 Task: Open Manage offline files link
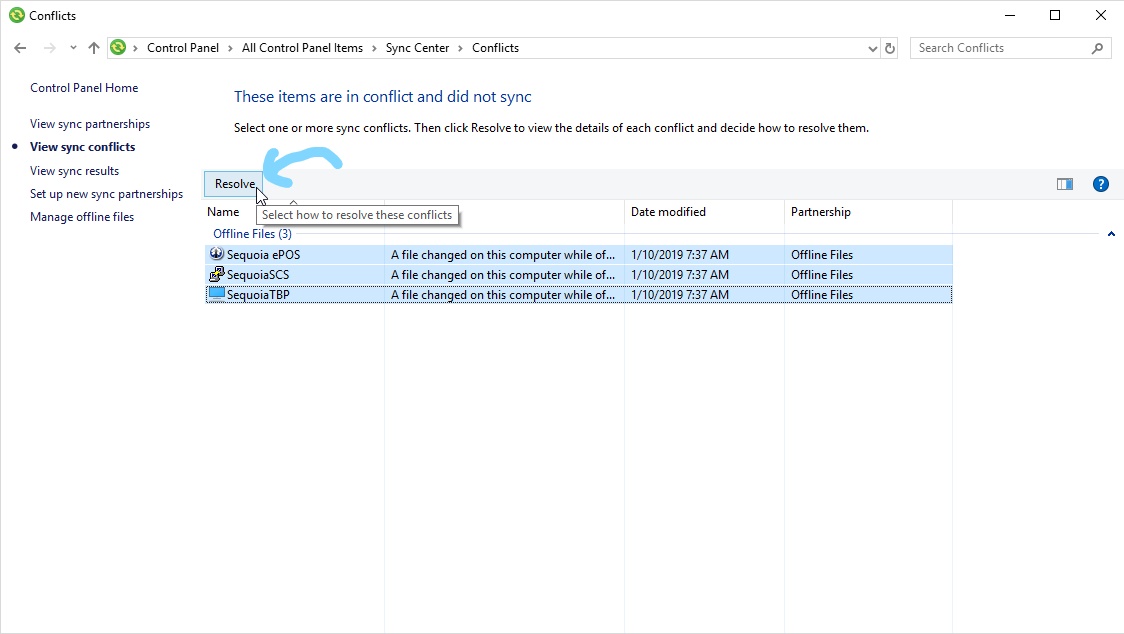pyautogui.click(x=82, y=217)
